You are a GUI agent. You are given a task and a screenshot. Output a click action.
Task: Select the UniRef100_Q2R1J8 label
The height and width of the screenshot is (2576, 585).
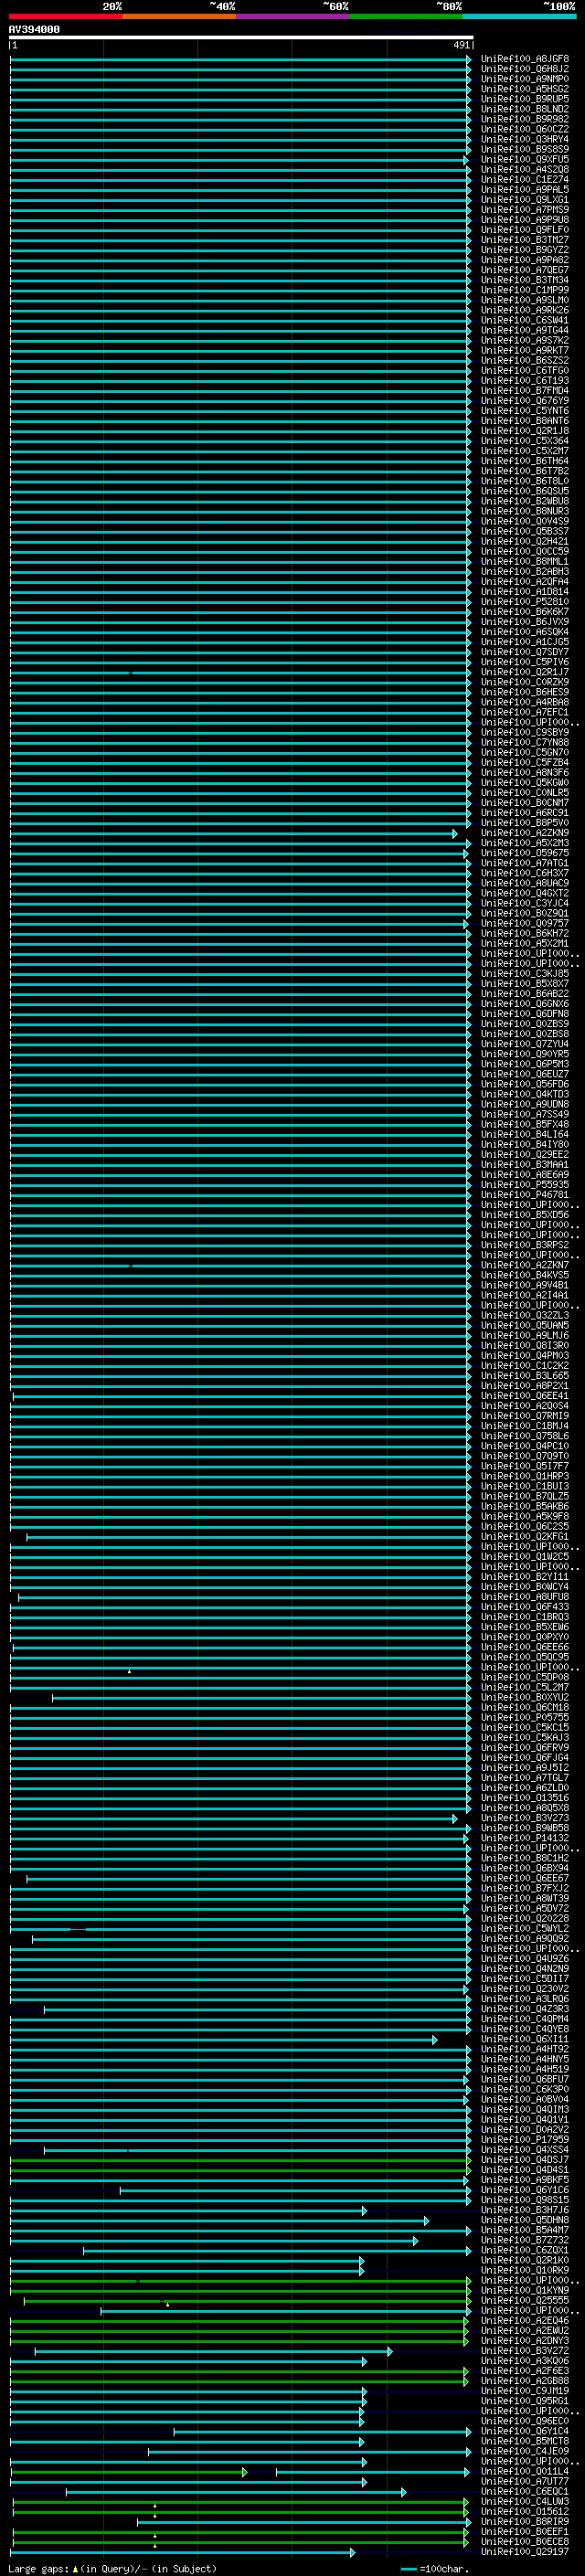(525, 431)
